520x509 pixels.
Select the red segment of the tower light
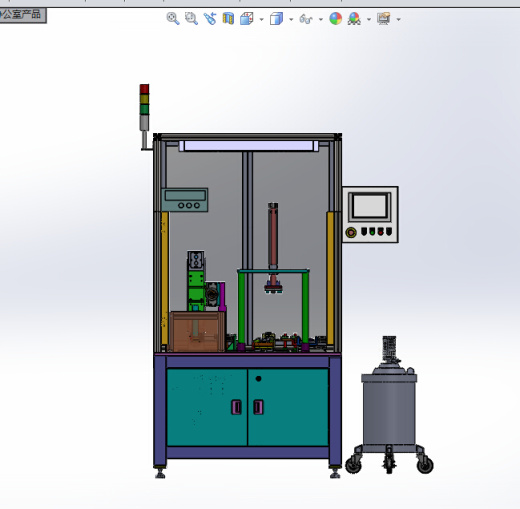point(144,89)
